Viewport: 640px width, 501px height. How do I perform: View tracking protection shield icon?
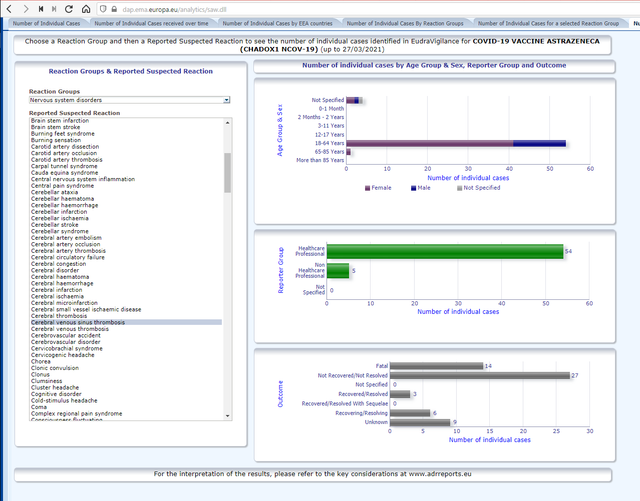pos(103,9)
